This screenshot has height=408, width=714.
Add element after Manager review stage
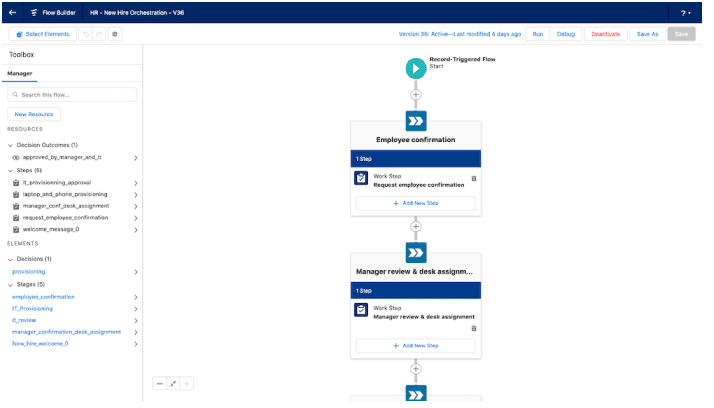[x=416, y=369]
